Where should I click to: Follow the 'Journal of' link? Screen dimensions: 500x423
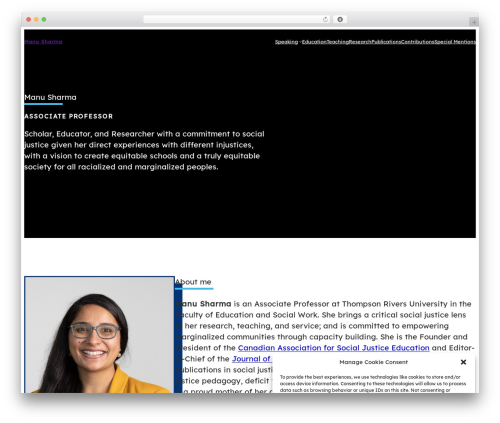(252, 359)
